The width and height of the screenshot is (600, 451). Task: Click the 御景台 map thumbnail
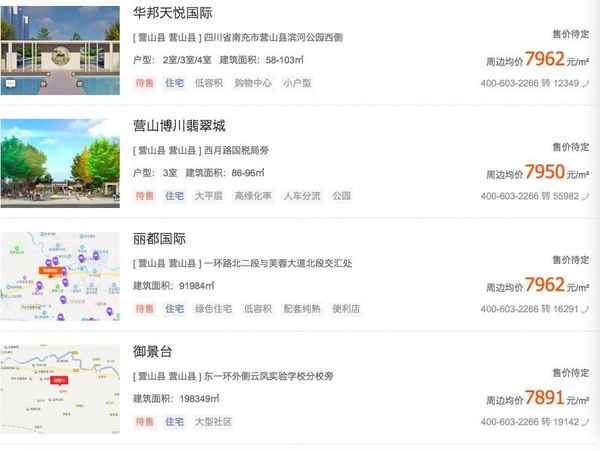60,388
